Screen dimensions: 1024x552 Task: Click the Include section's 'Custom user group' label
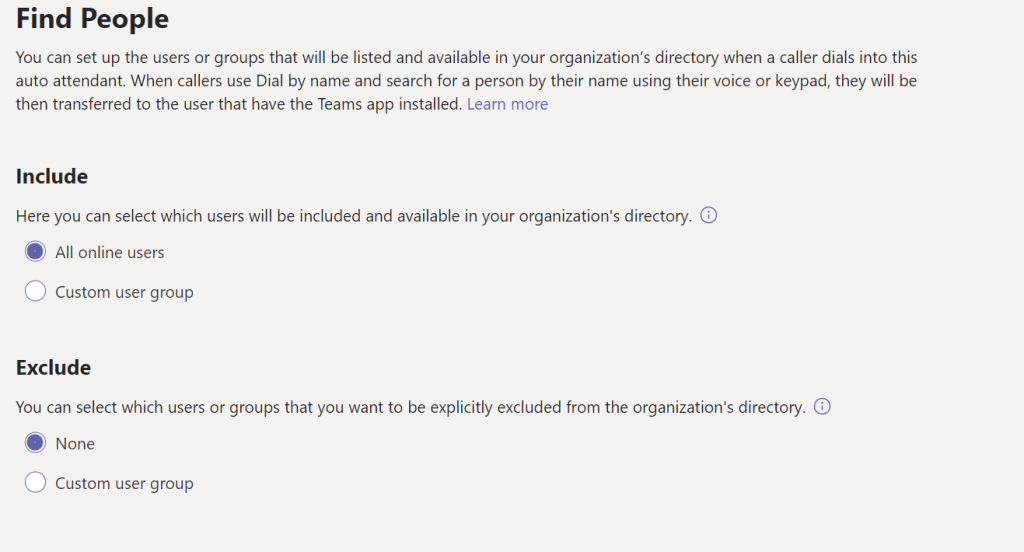coord(124,292)
